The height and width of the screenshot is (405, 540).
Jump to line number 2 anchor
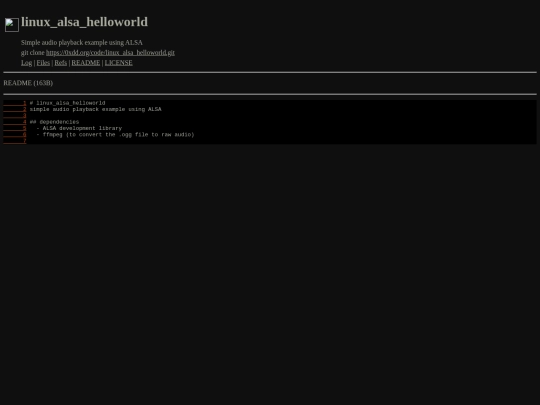tap(15, 109)
